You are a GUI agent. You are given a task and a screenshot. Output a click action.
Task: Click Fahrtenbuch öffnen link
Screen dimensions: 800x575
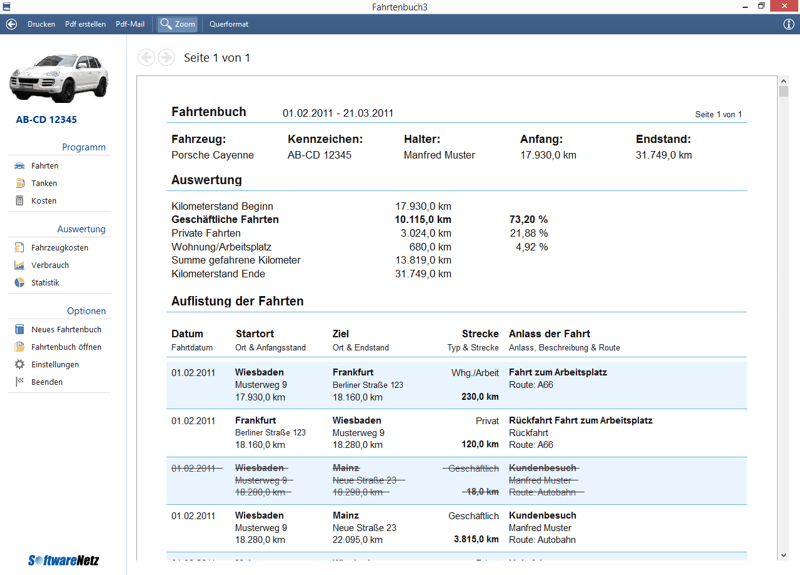point(66,347)
